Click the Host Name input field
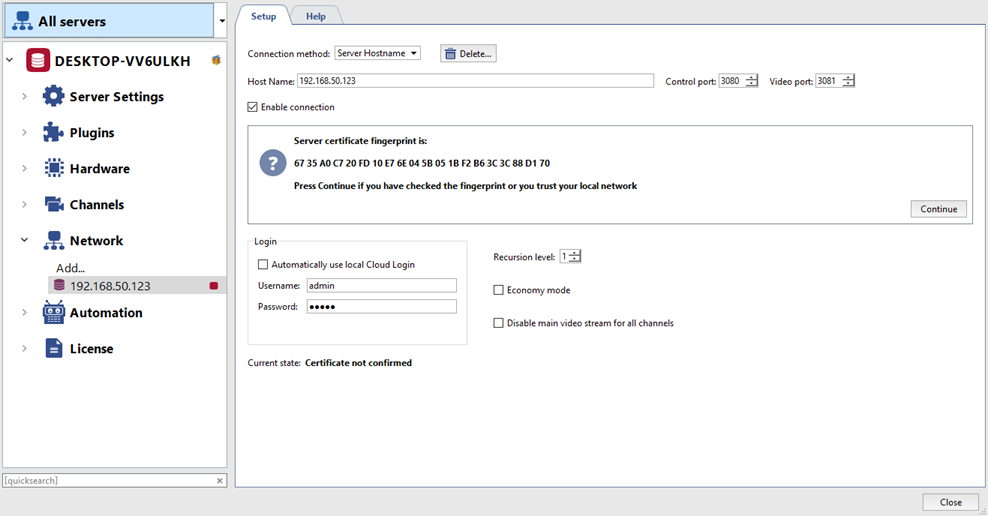Image resolution: width=988 pixels, height=516 pixels. (x=475, y=81)
